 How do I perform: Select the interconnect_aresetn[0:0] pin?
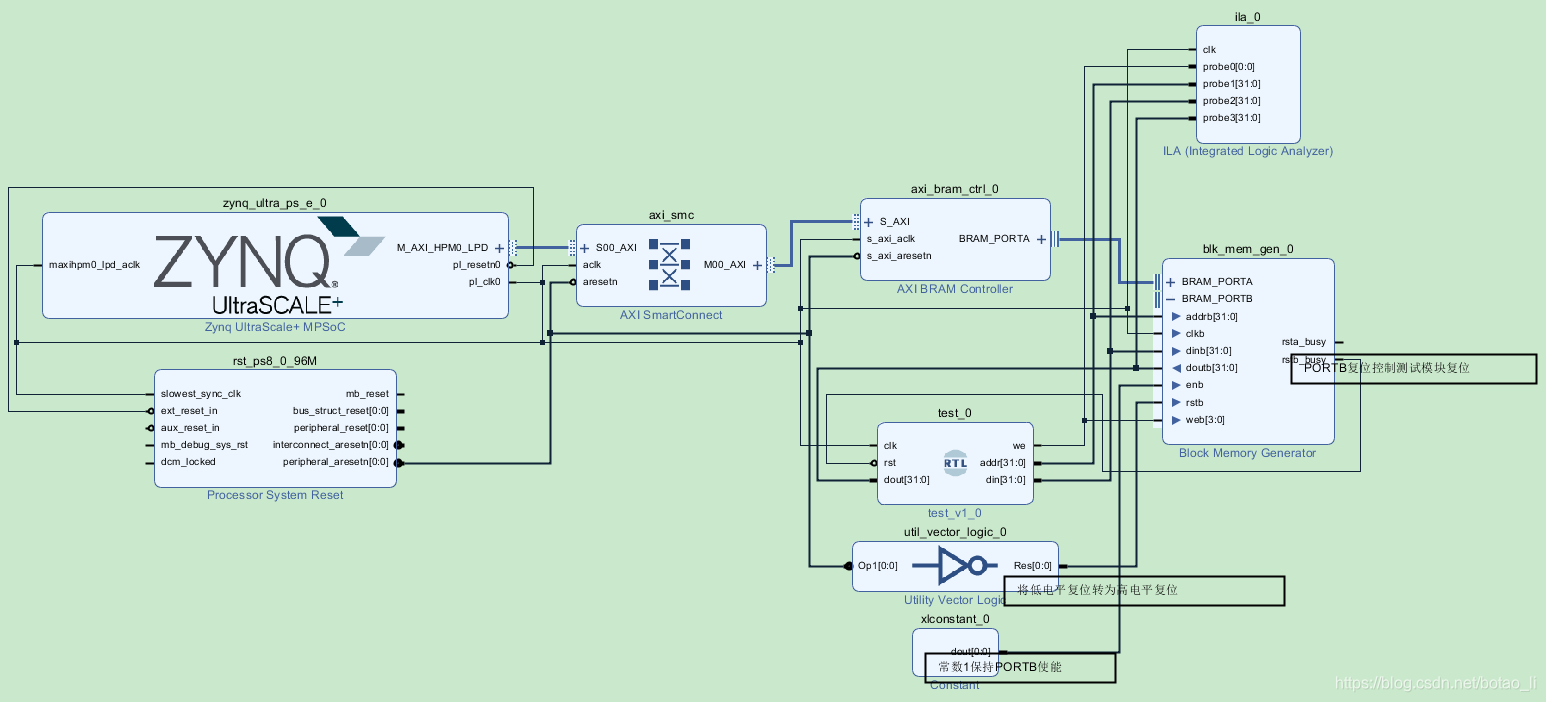click(331, 445)
